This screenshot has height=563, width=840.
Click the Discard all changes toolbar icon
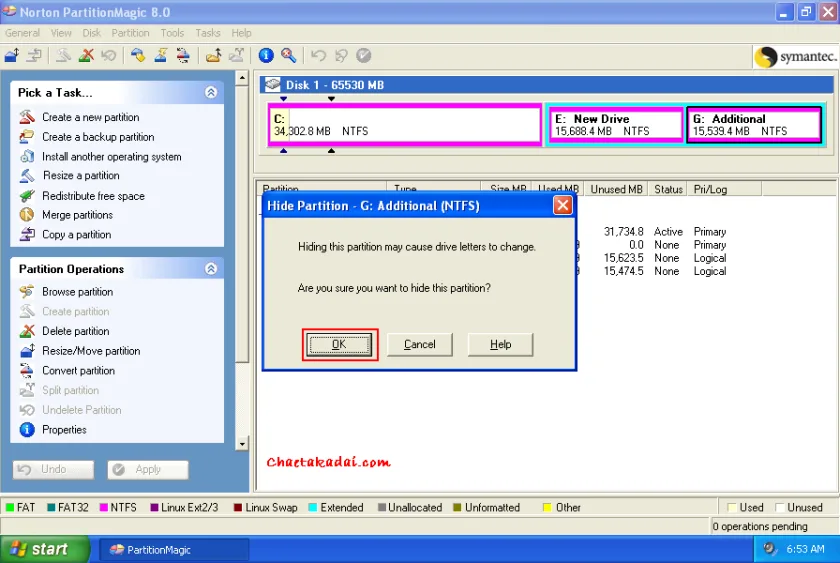pos(341,55)
